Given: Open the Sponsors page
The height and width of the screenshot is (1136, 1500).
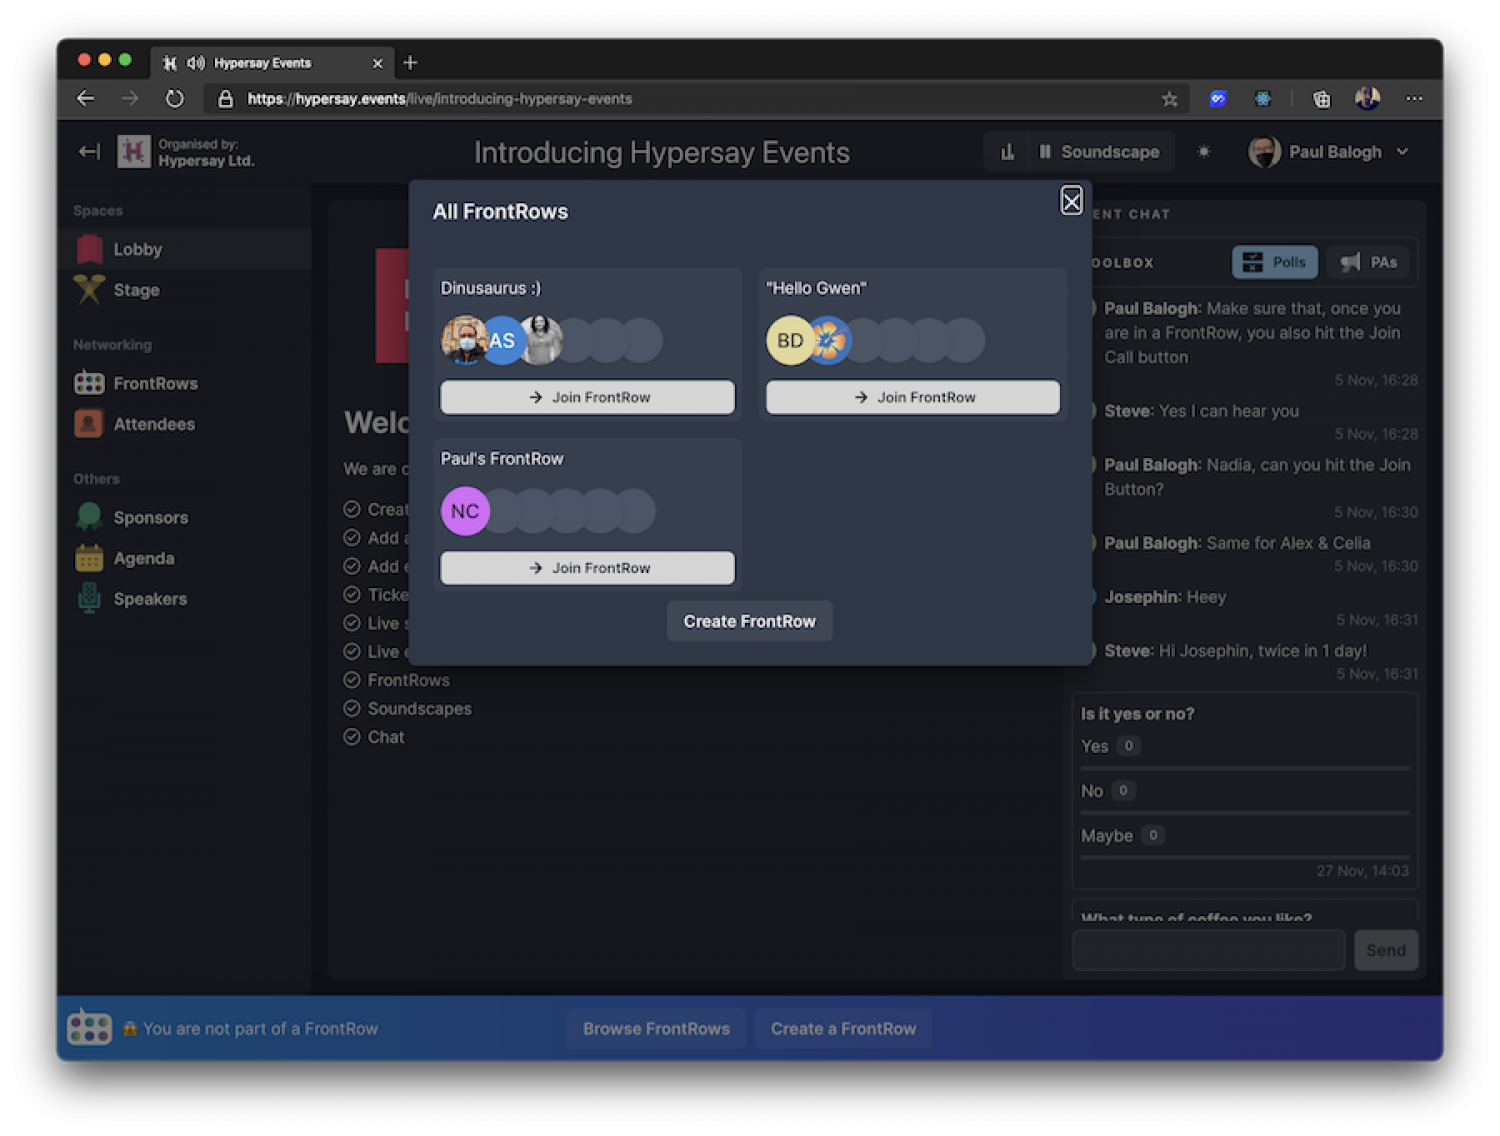Looking at the screenshot, I should [150, 517].
